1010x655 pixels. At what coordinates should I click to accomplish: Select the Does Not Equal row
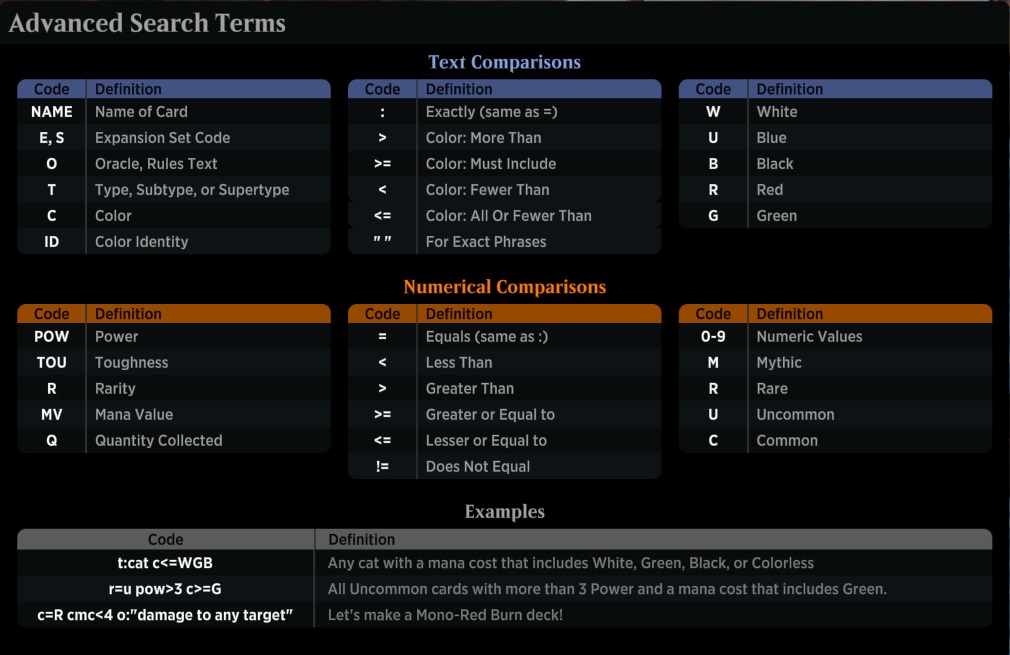504,466
